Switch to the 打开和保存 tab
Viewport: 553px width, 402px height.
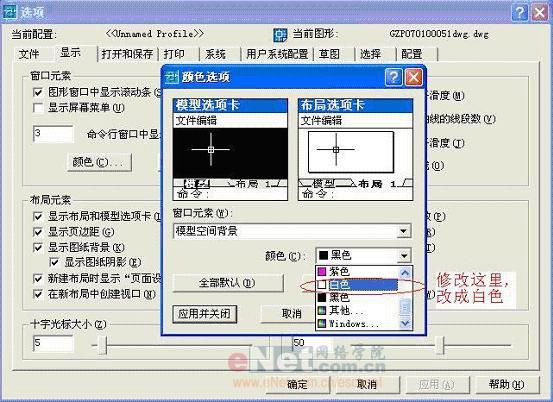(x=127, y=54)
